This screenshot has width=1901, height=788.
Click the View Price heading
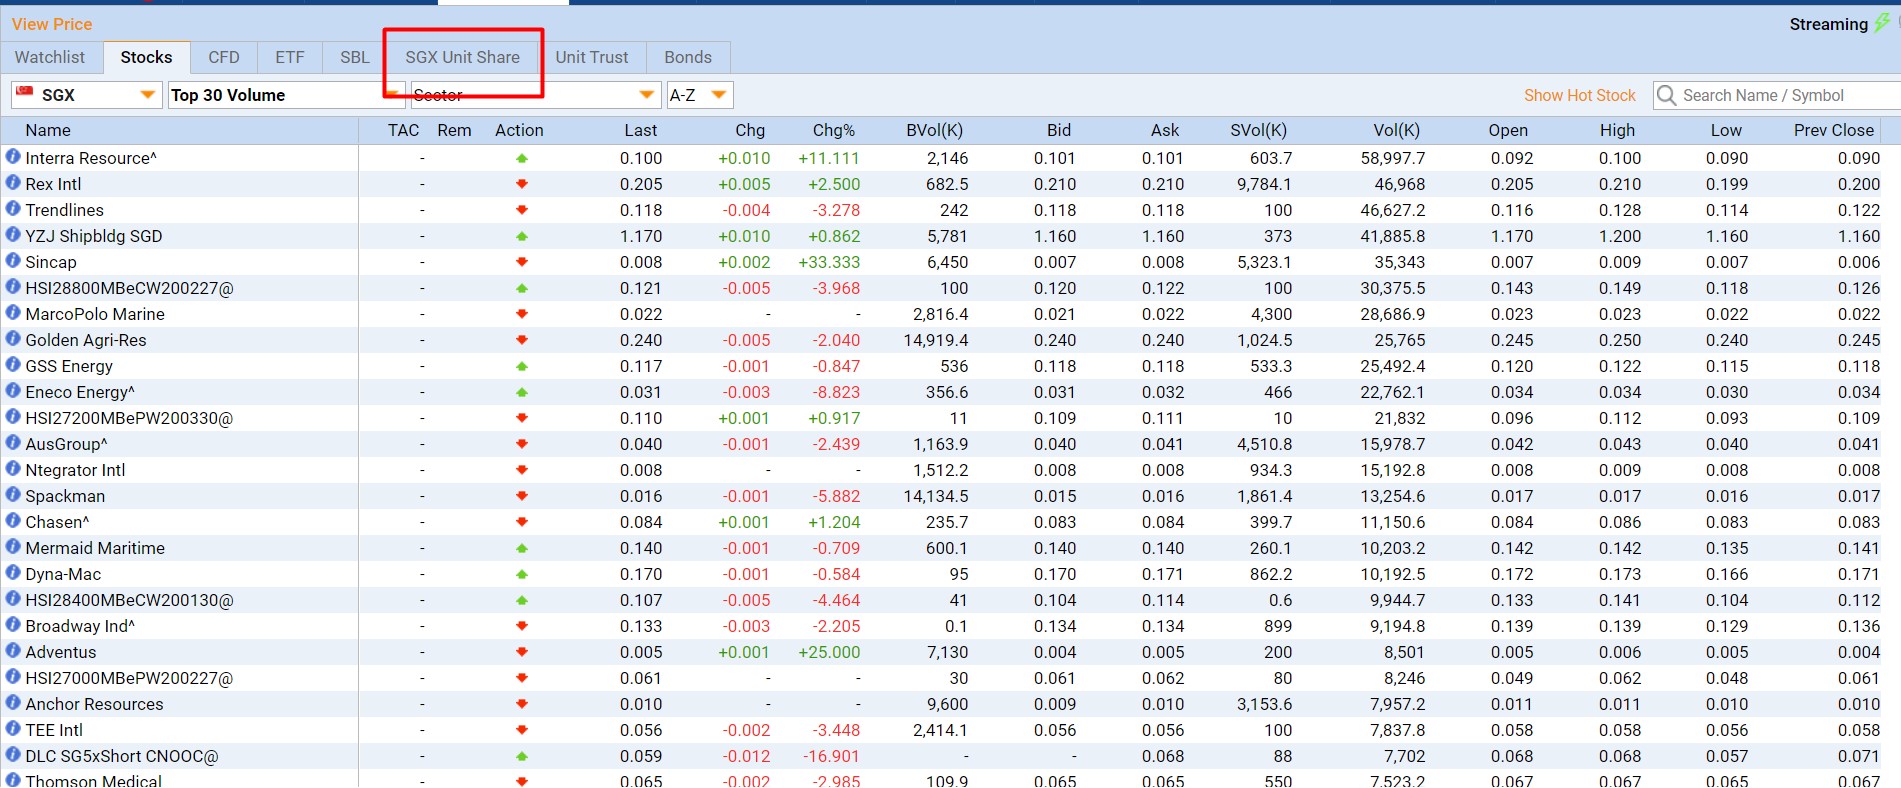pos(52,23)
